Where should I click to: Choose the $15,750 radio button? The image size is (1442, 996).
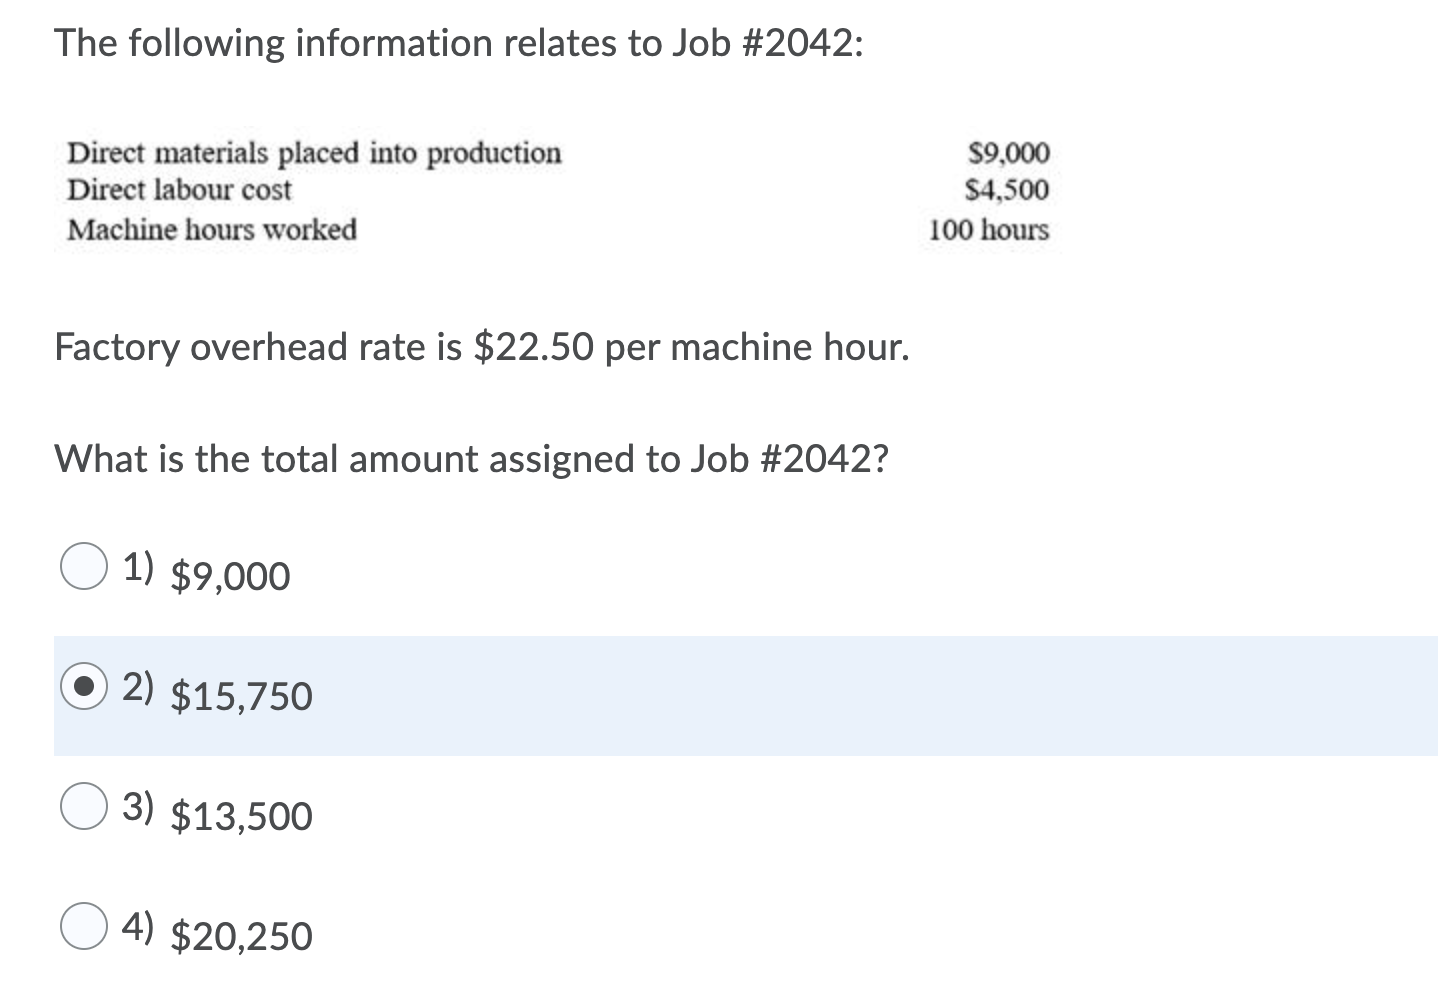pyautogui.click(x=84, y=686)
